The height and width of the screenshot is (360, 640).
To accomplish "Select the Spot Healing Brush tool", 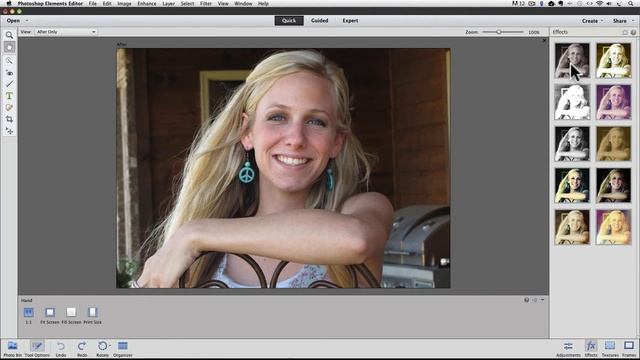I will point(9,108).
